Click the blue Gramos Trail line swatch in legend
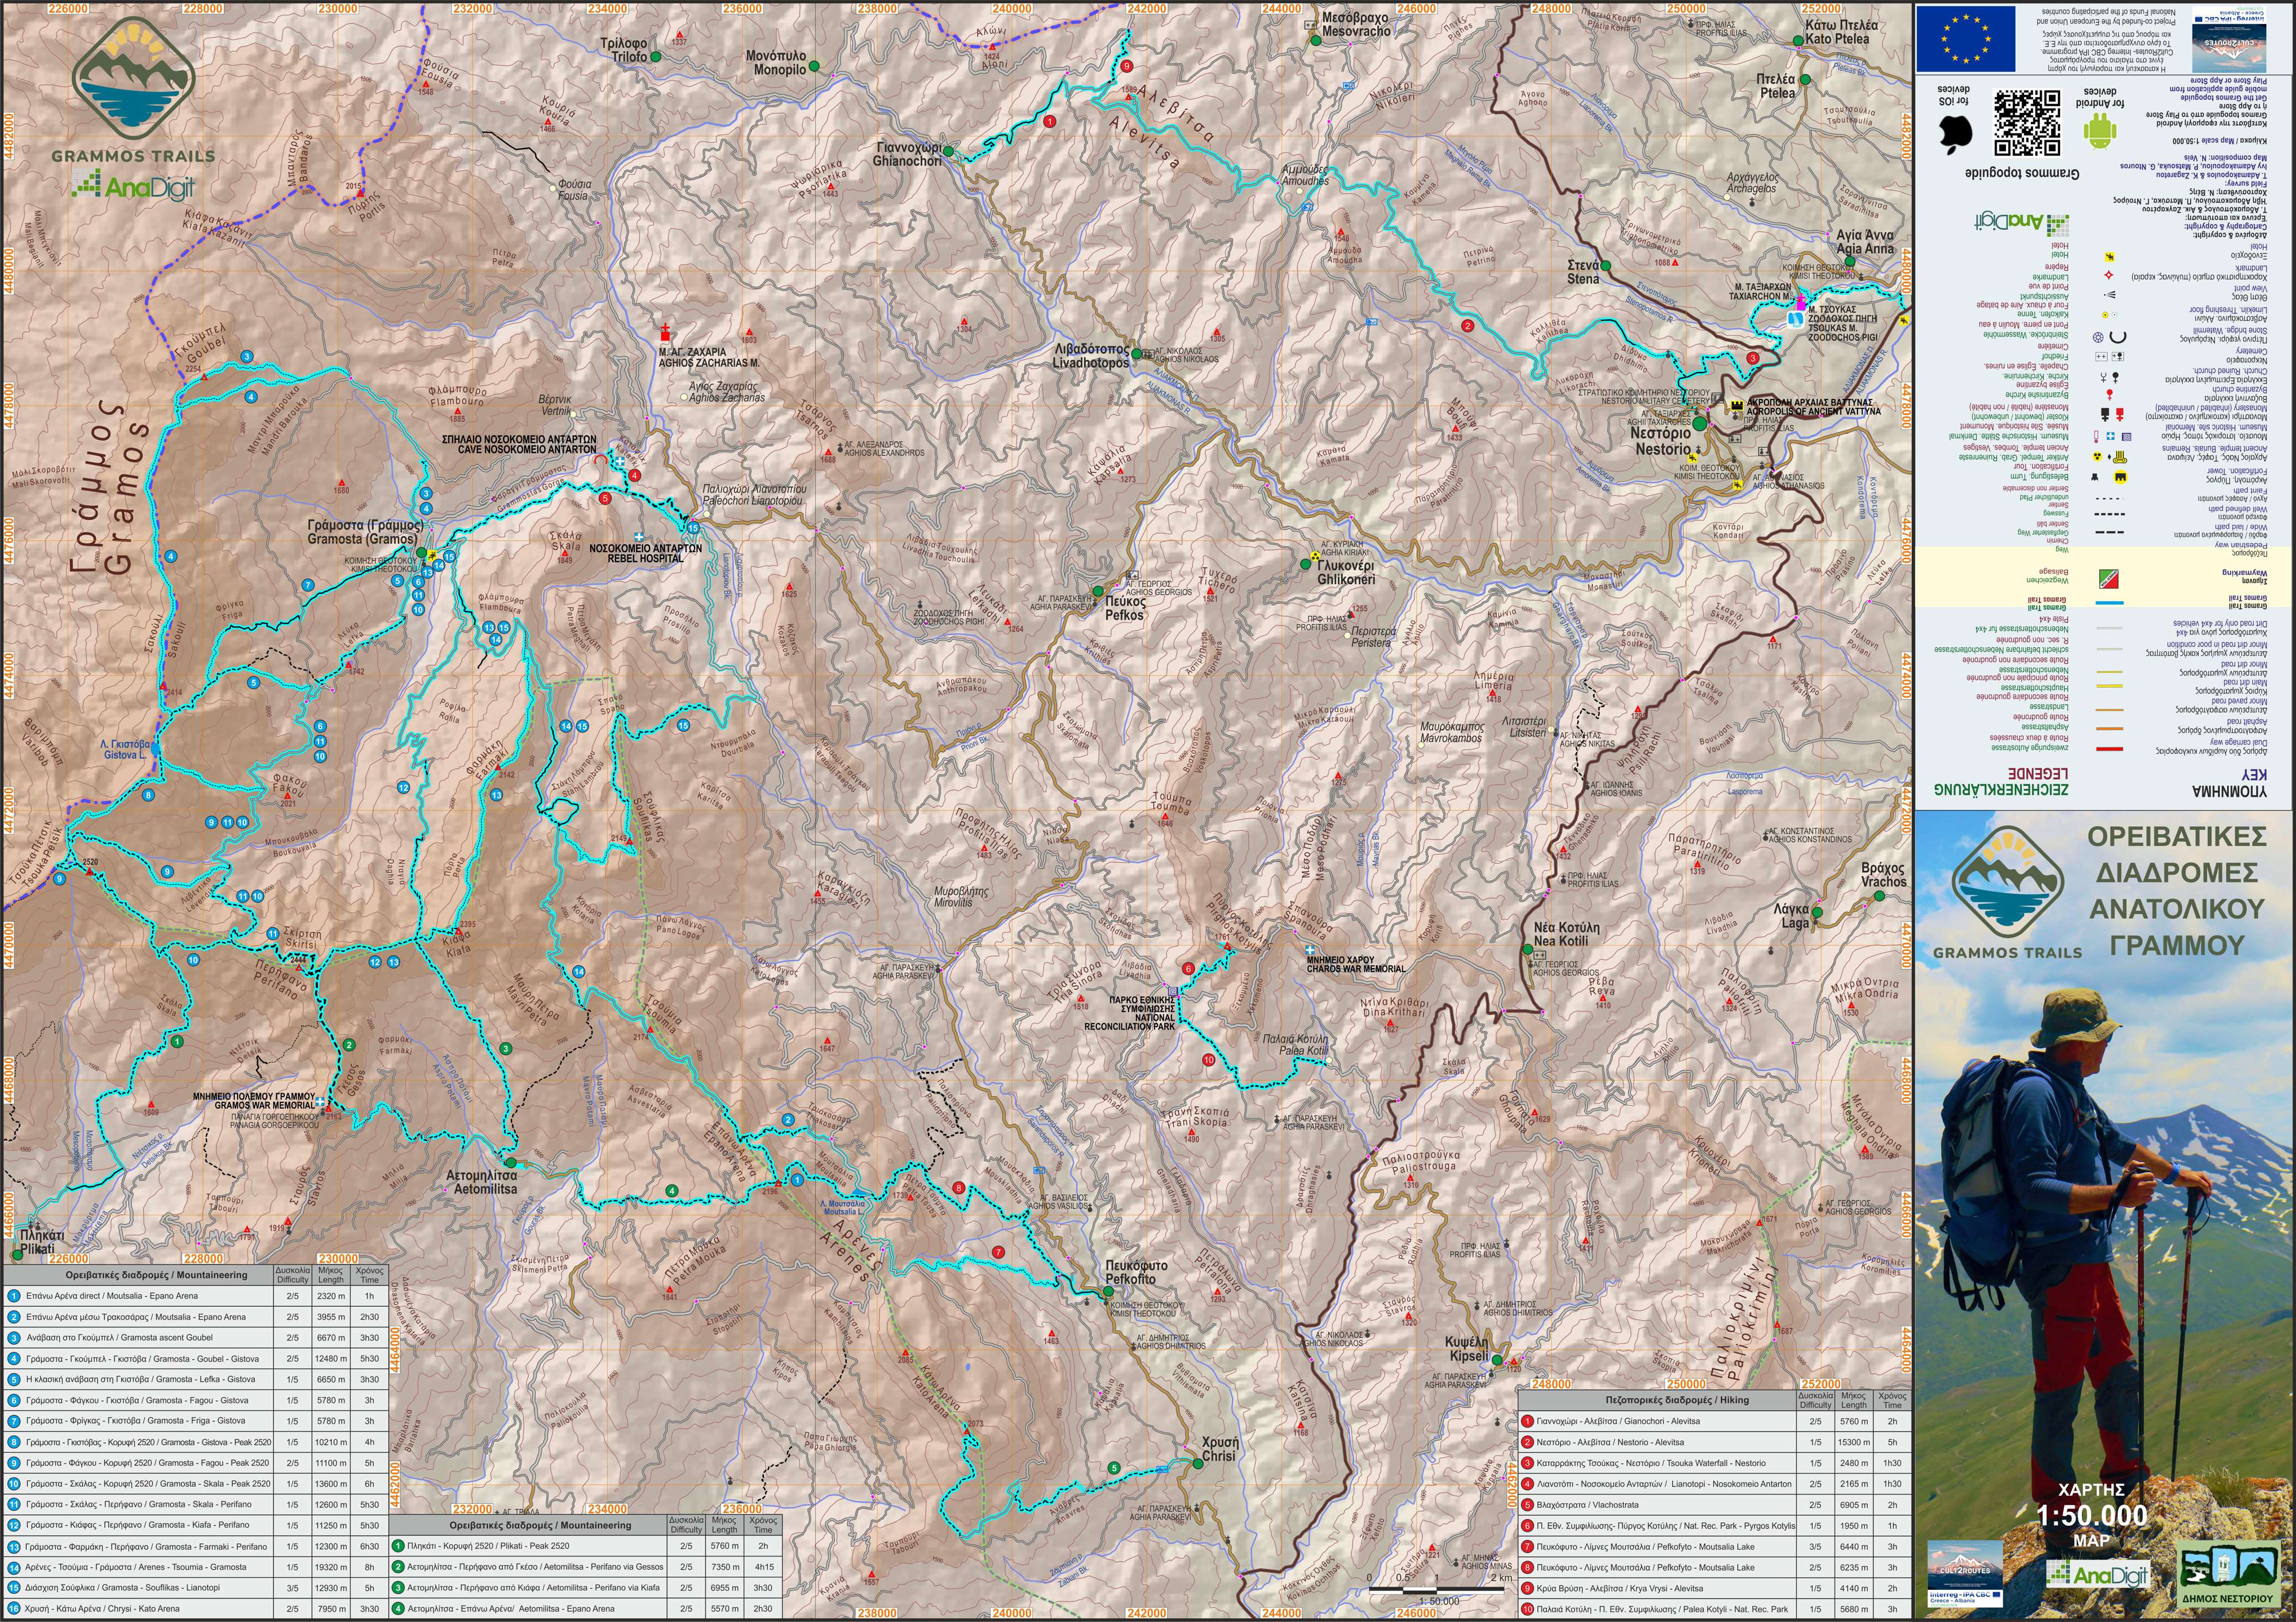This screenshot has width=2296, height=1622. pos(2109,603)
